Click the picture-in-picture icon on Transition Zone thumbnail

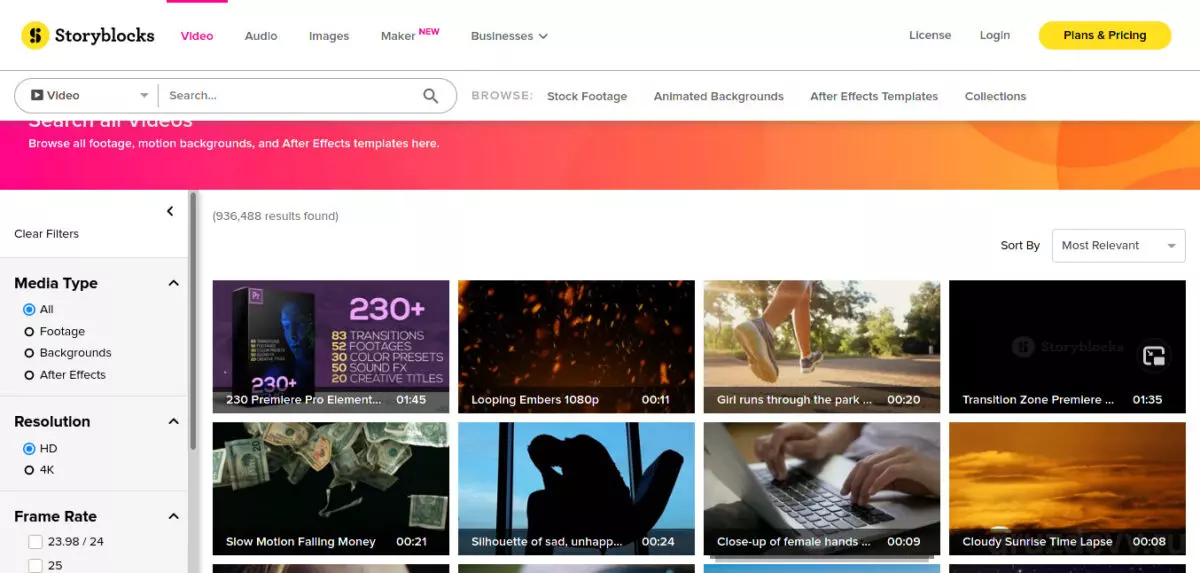click(1154, 355)
